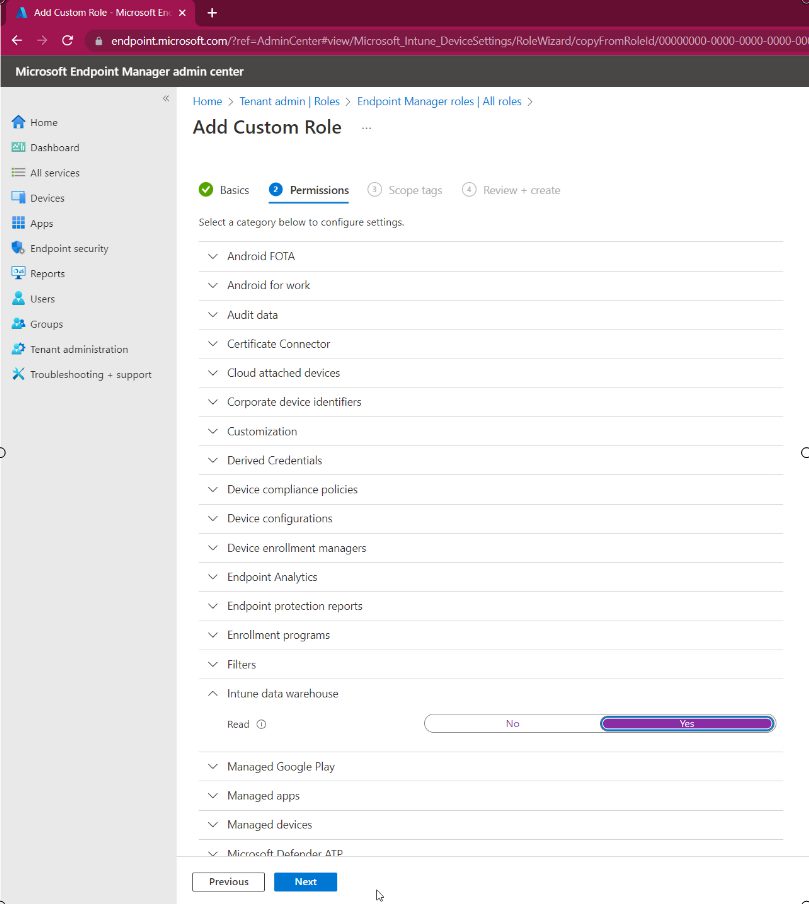This screenshot has width=809, height=904.
Task: Click the site lock icon in address bar
Action: tap(99, 41)
